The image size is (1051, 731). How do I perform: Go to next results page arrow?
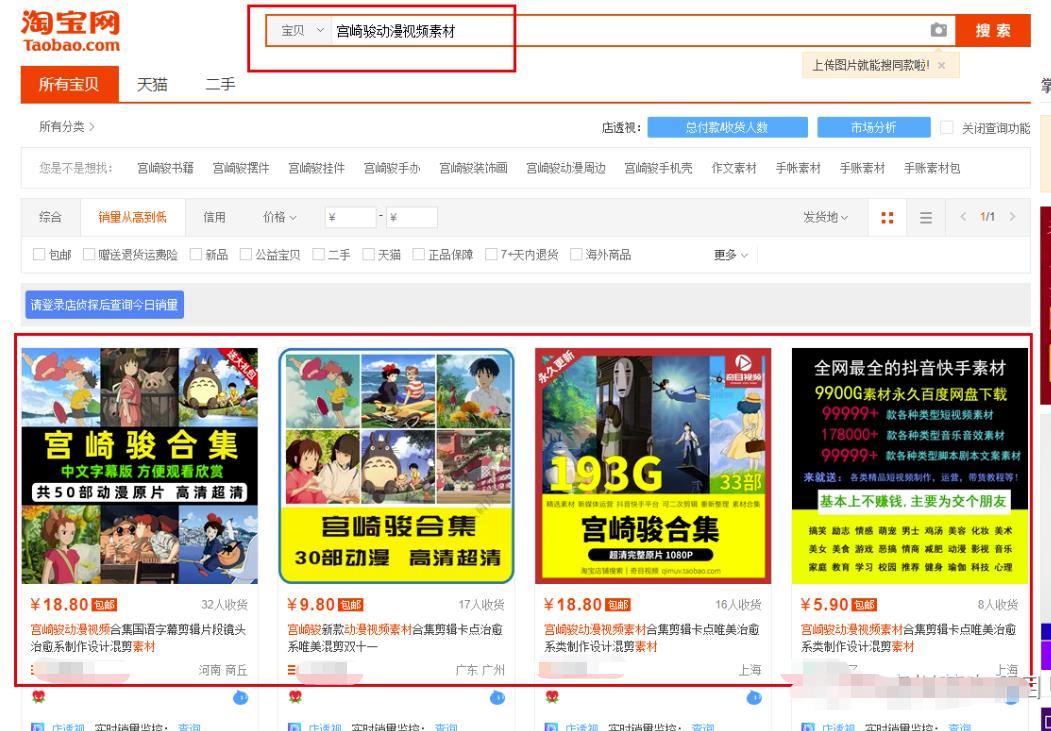1012,216
